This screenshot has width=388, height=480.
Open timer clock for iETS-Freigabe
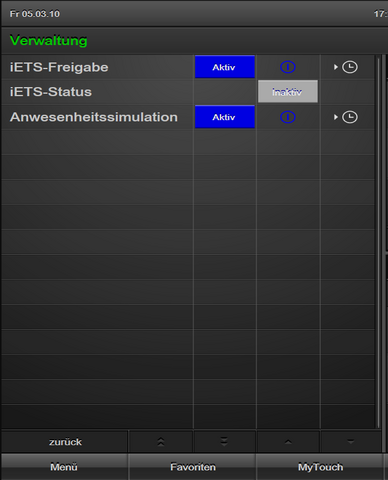[350, 67]
